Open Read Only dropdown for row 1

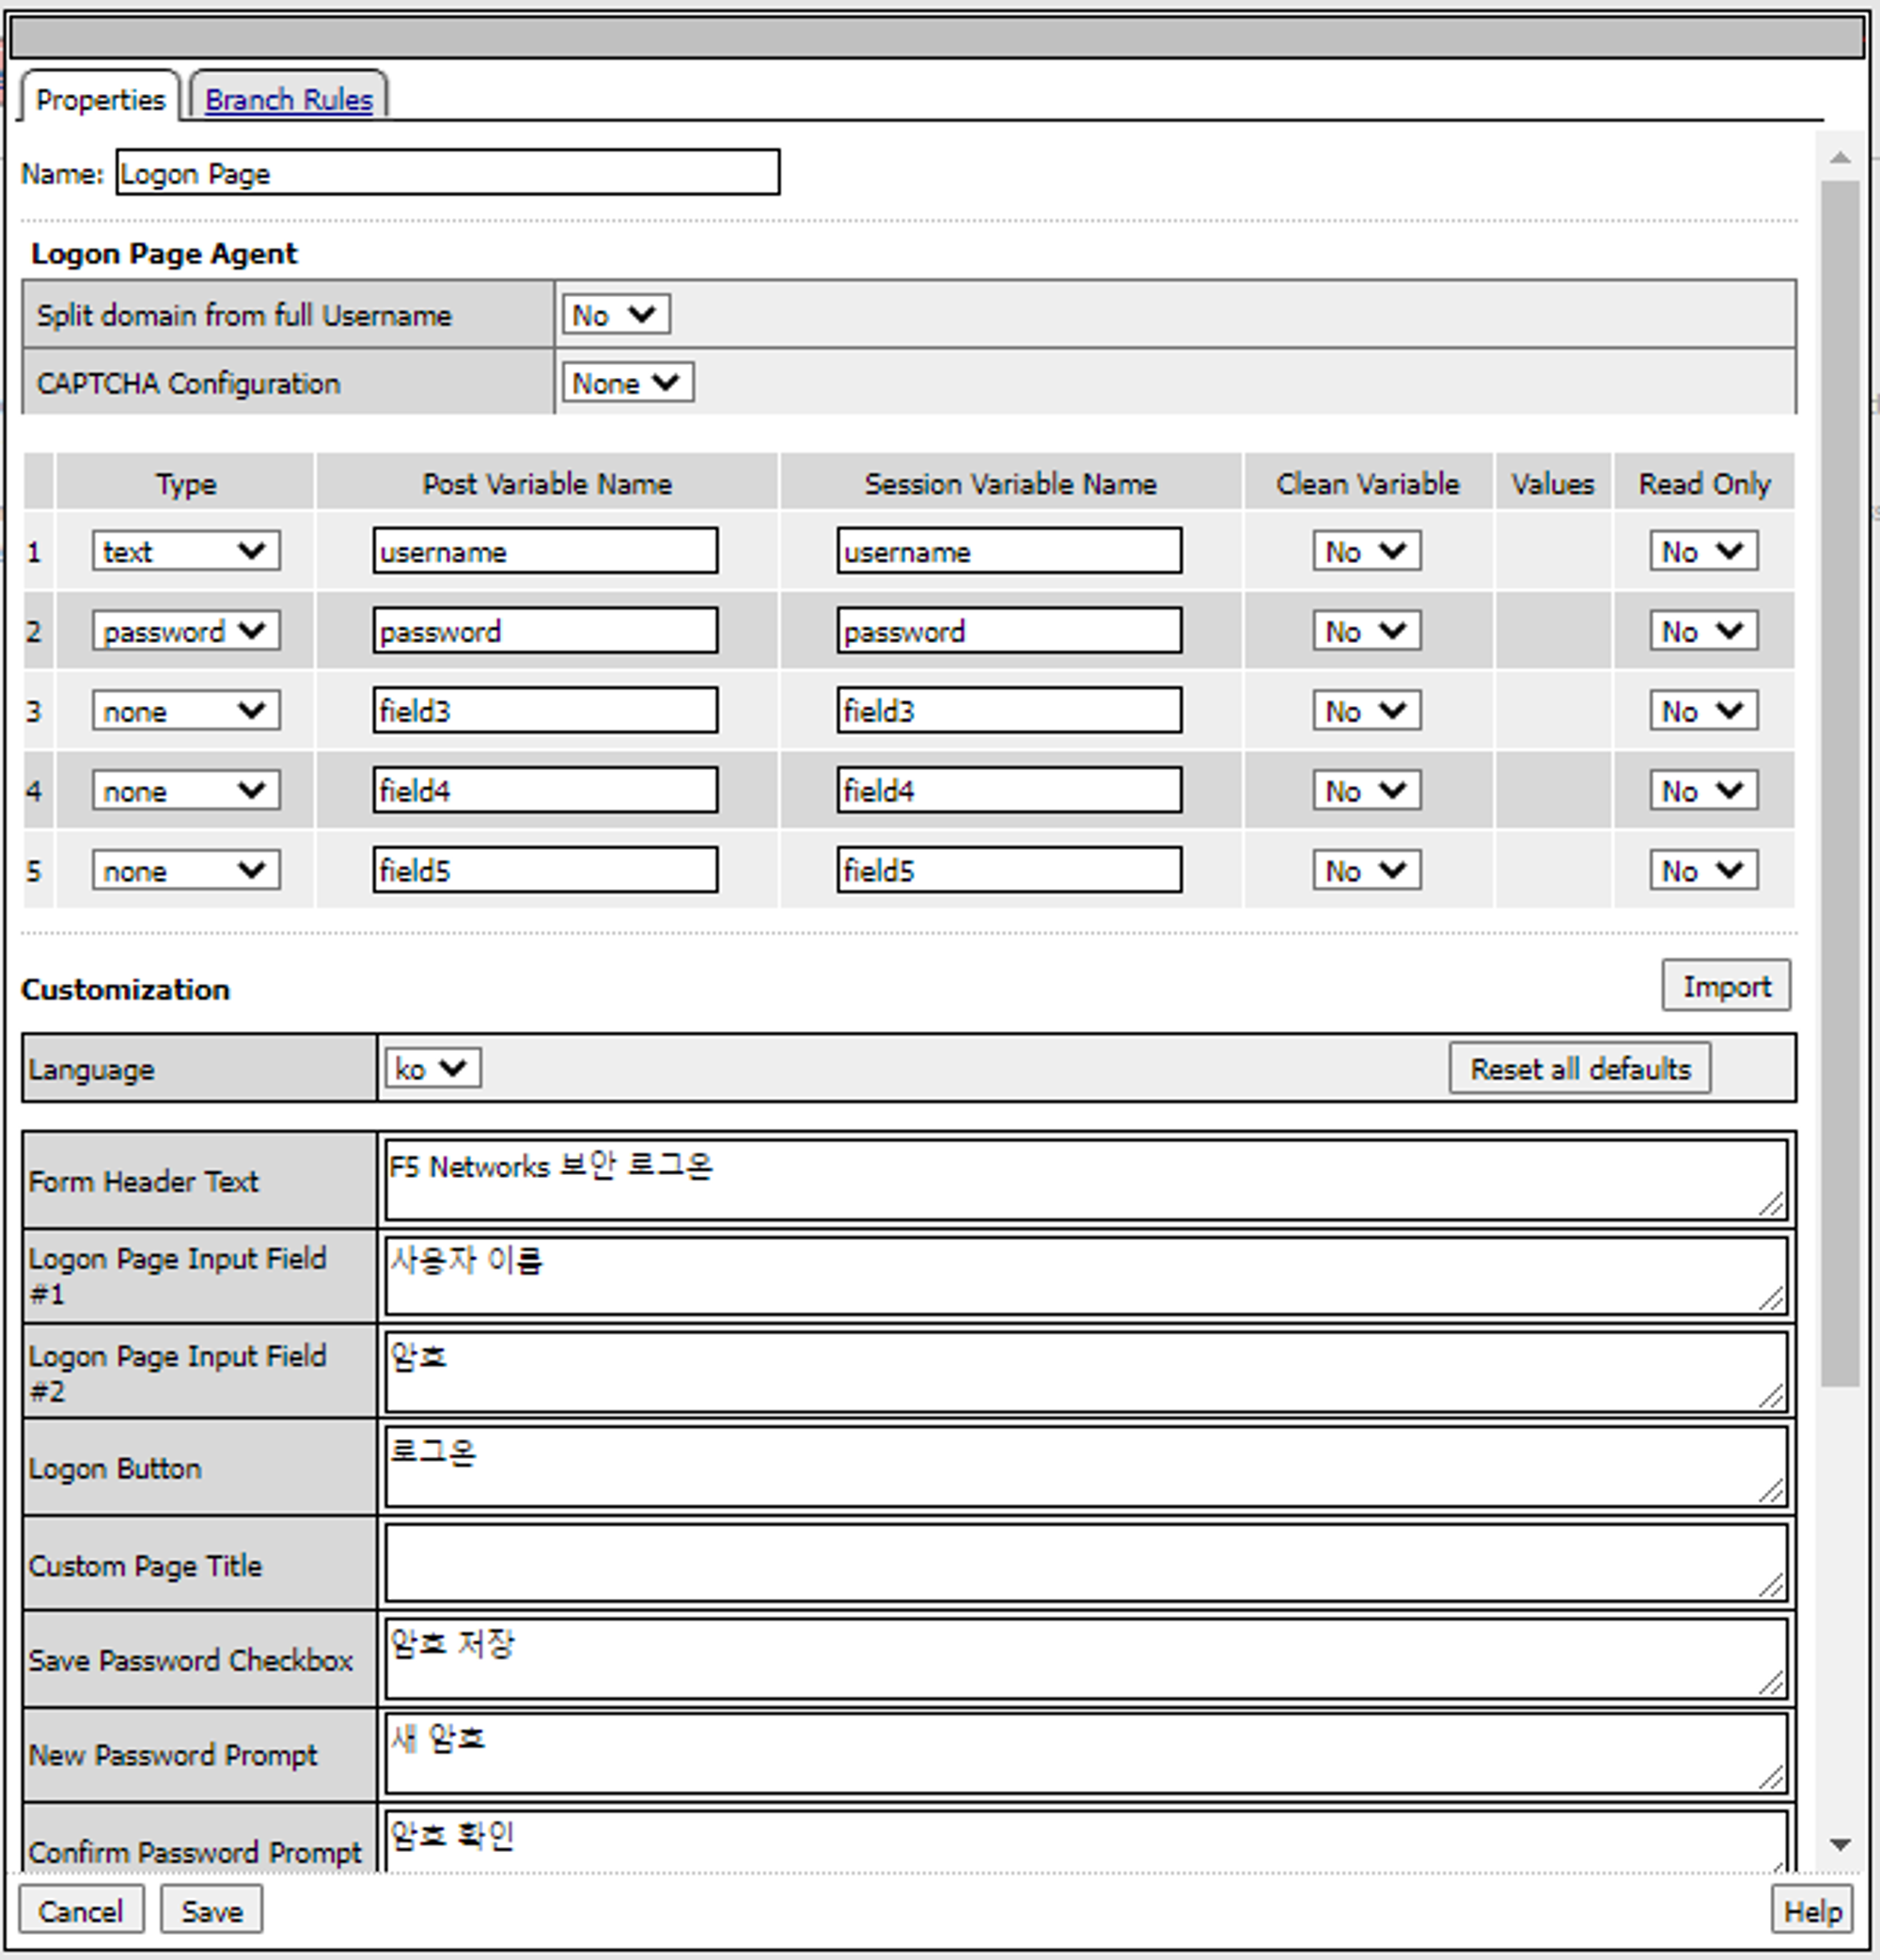click(x=1703, y=551)
